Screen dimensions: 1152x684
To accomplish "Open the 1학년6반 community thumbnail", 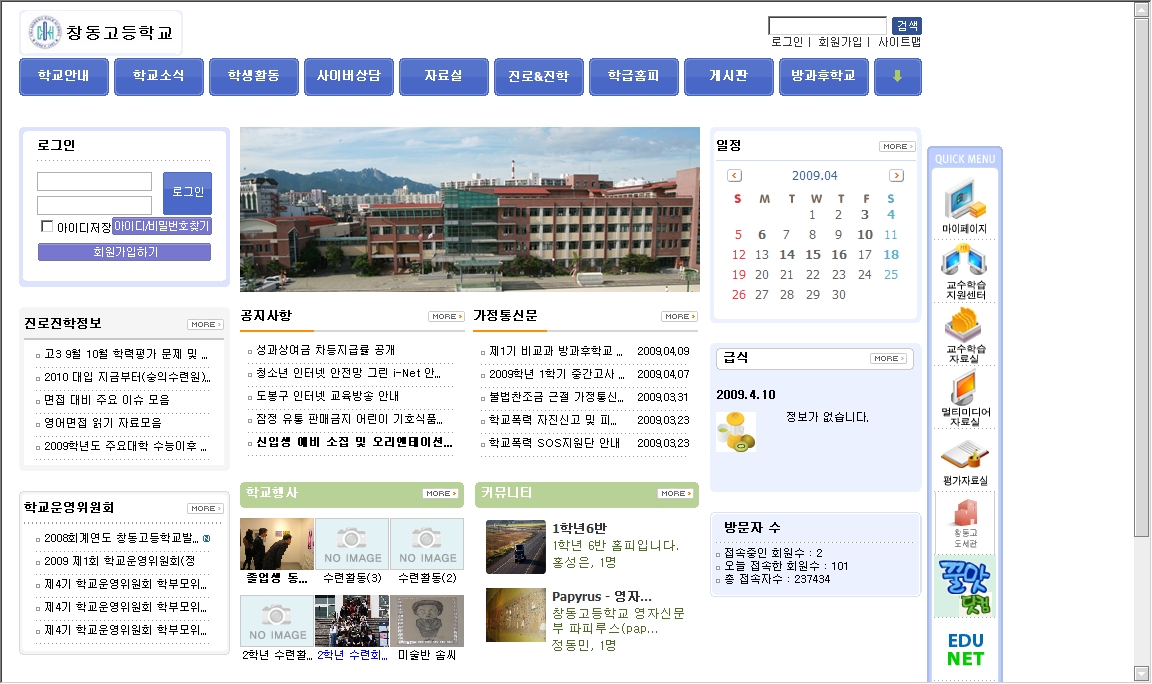I will click(x=515, y=547).
